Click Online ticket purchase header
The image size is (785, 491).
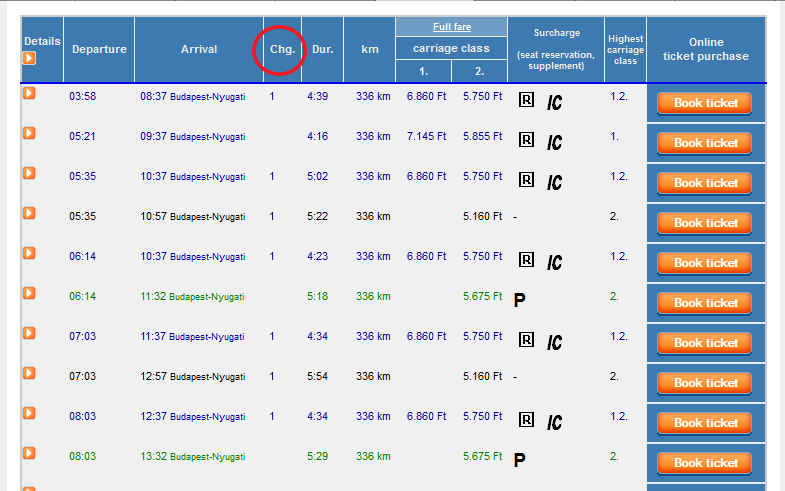(x=705, y=49)
